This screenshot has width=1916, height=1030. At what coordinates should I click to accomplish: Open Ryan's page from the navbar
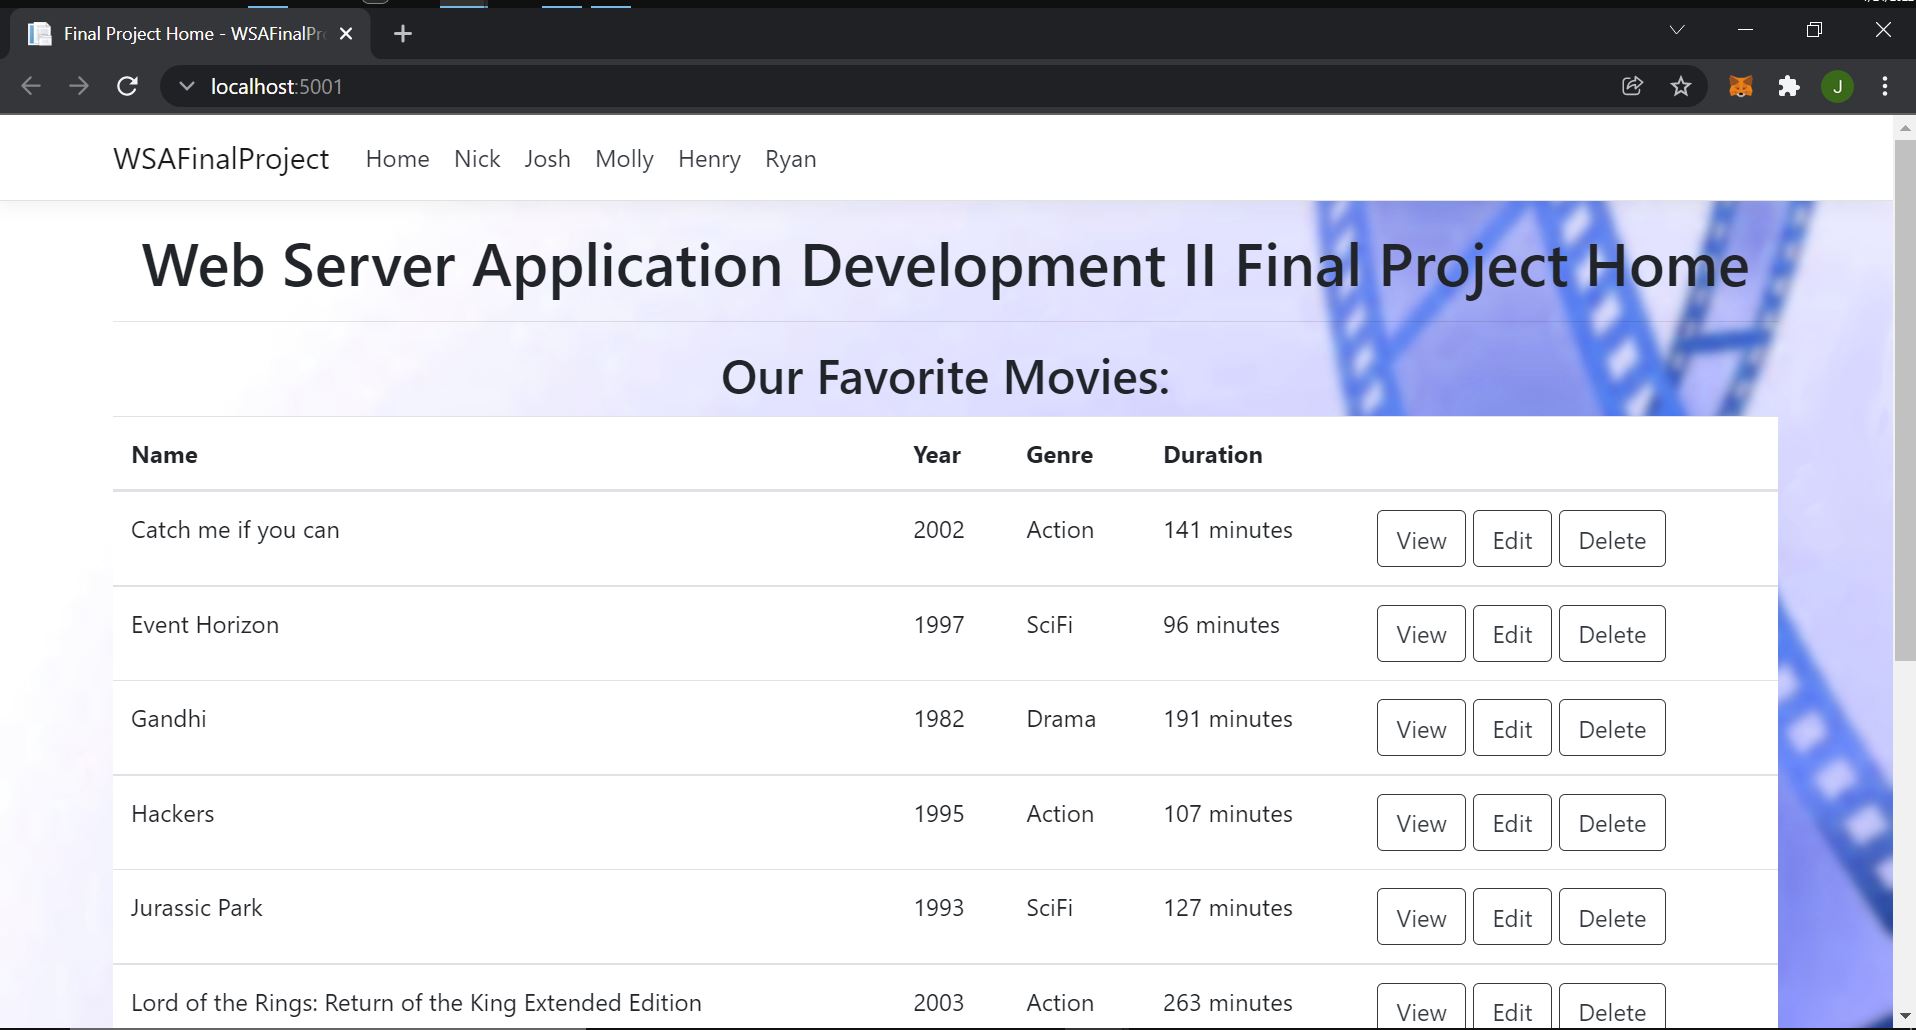[x=790, y=158]
